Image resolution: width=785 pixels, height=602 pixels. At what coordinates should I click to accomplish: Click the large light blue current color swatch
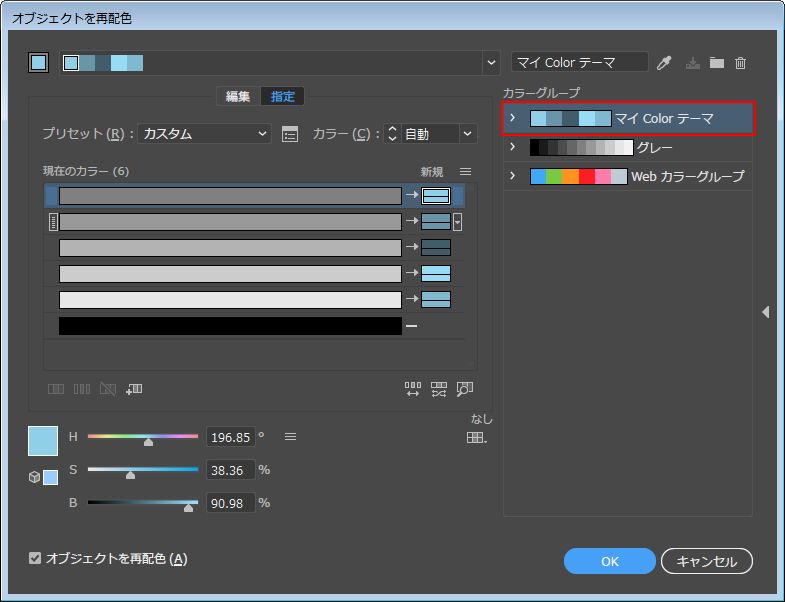point(43,441)
